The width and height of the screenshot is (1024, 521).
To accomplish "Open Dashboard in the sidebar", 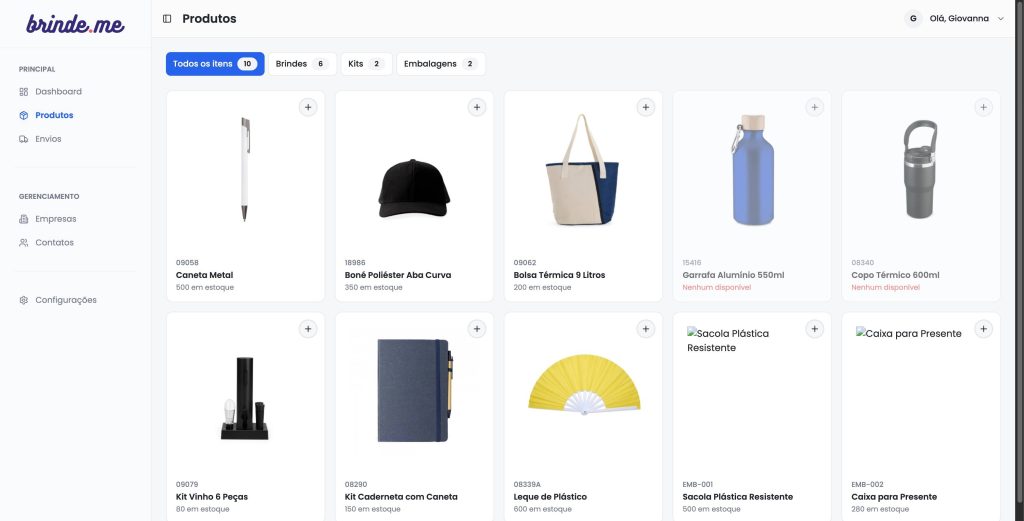I will point(58,92).
